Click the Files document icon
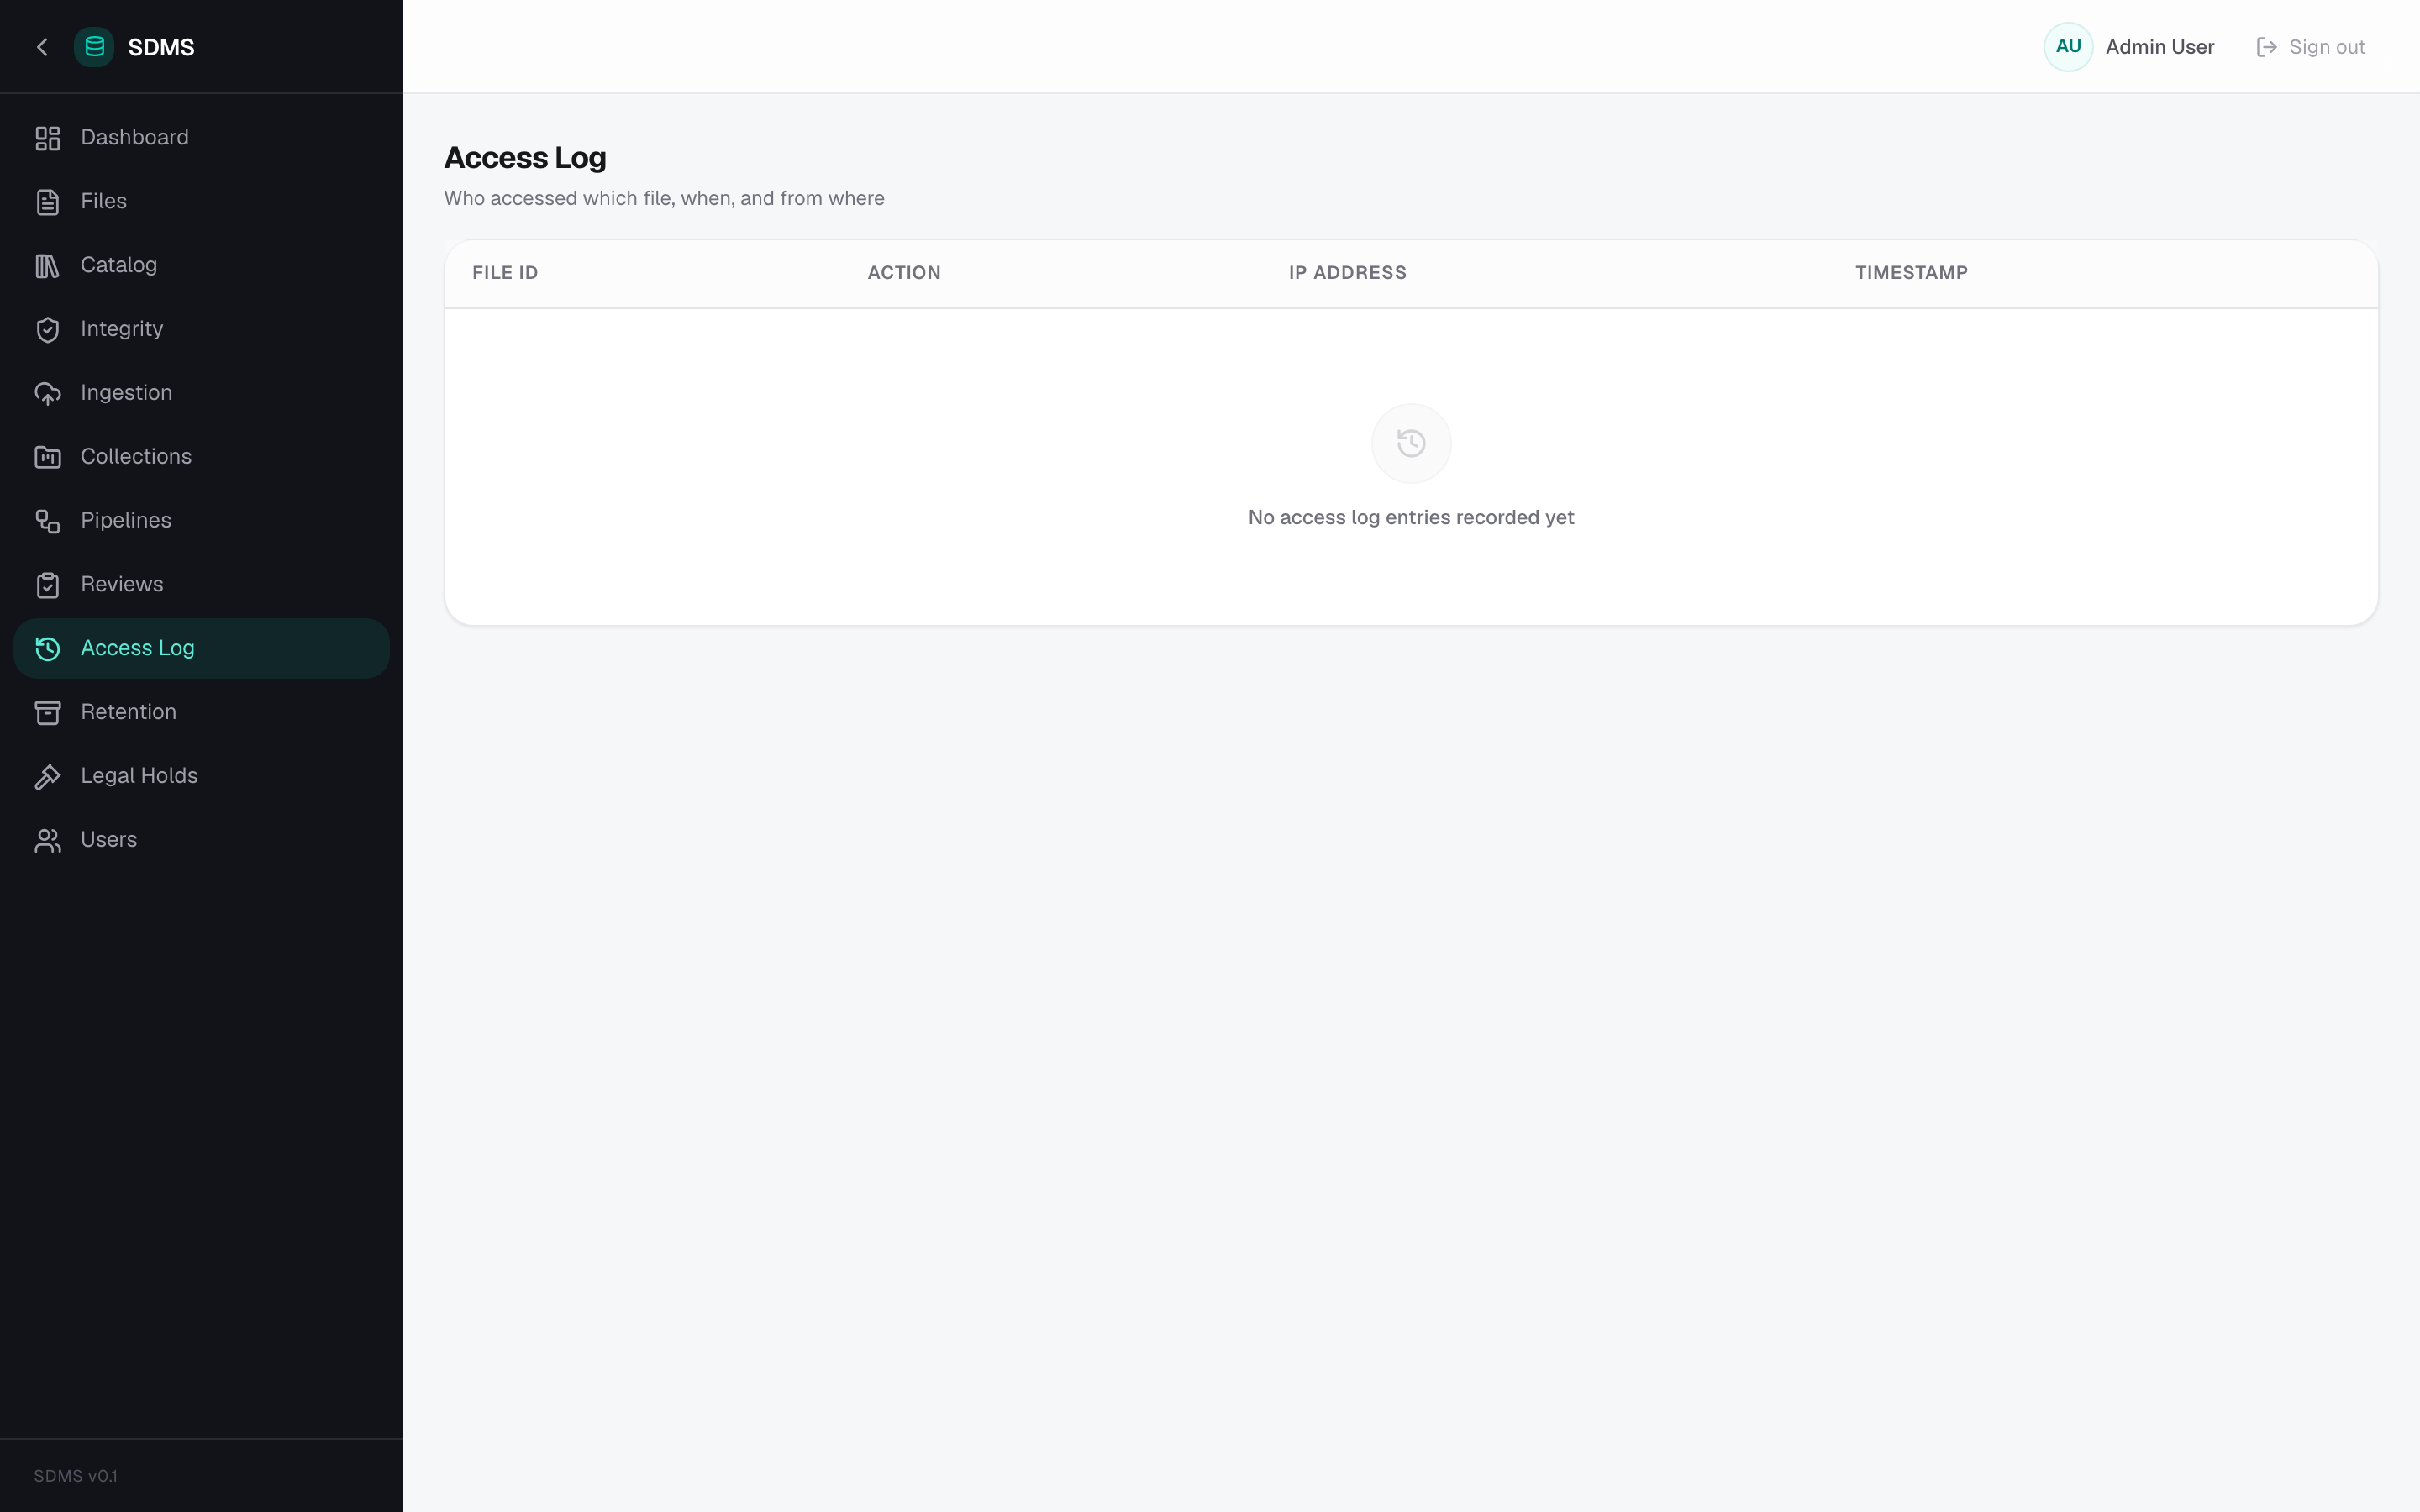Image resolution: width=2420 pixels, height=1512 pixels. [48, 202]
